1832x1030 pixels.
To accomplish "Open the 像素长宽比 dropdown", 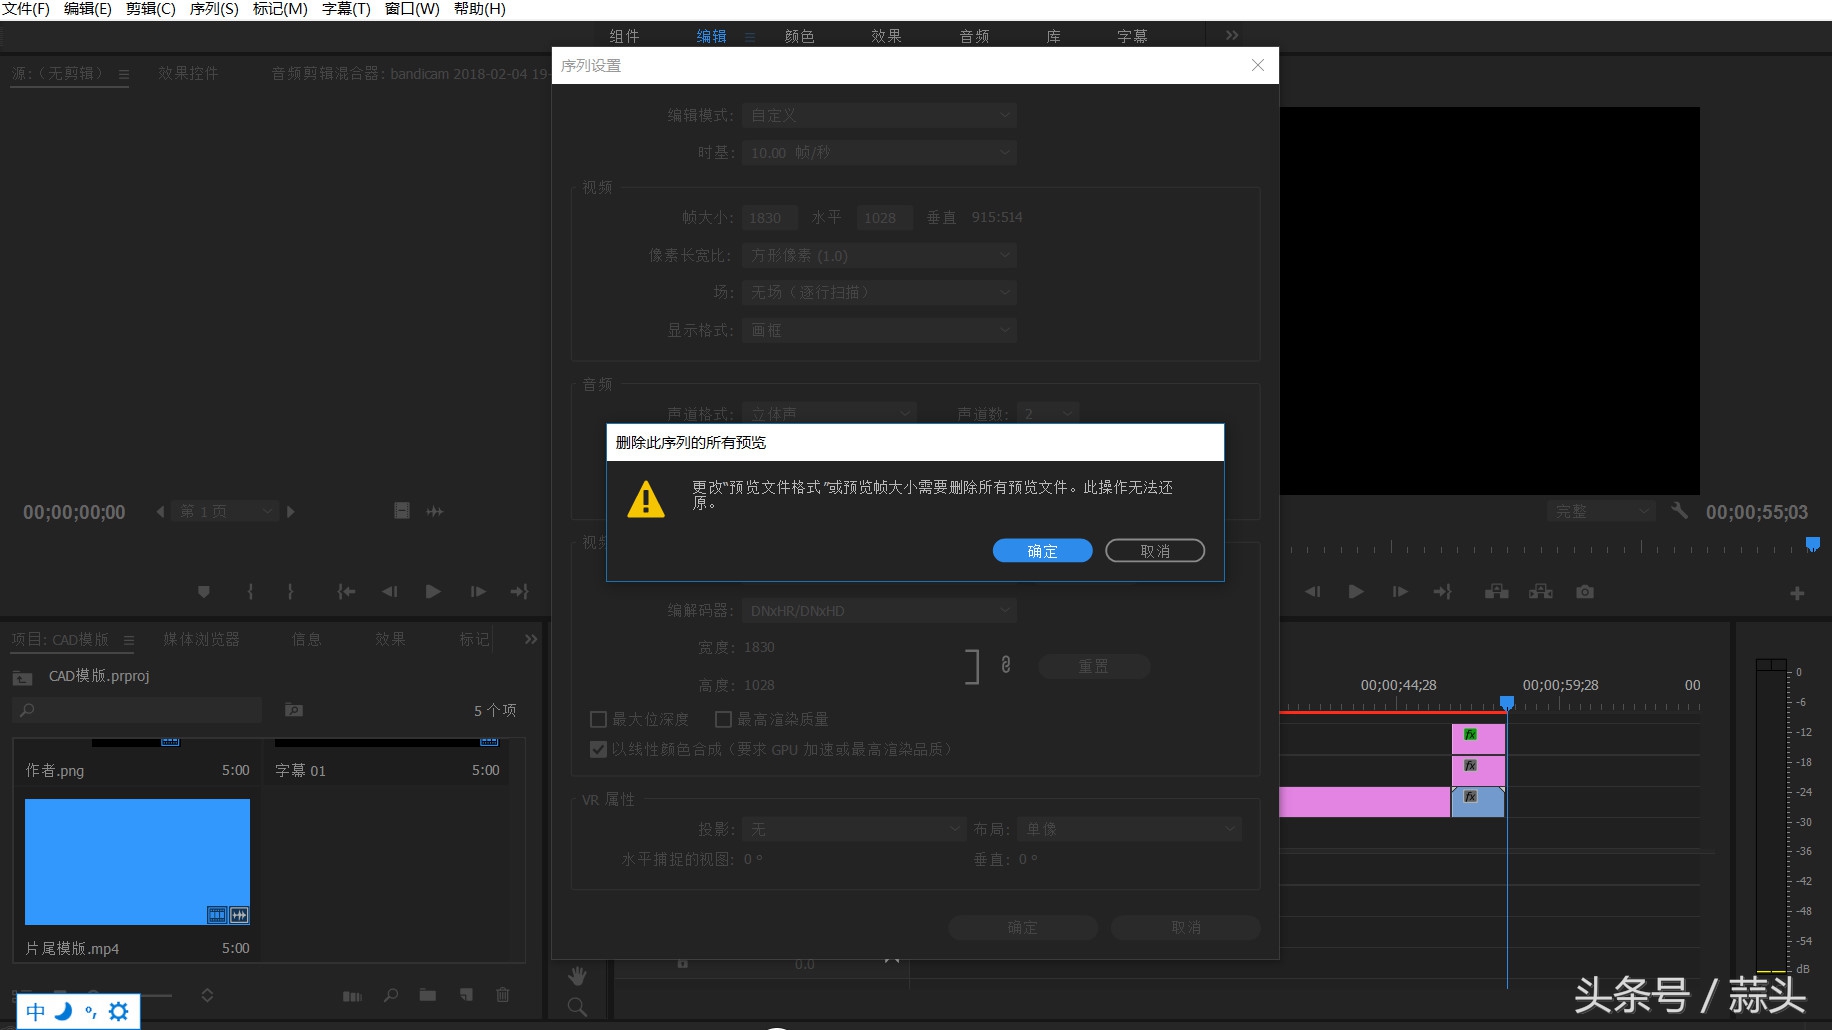I will (879, 256).
